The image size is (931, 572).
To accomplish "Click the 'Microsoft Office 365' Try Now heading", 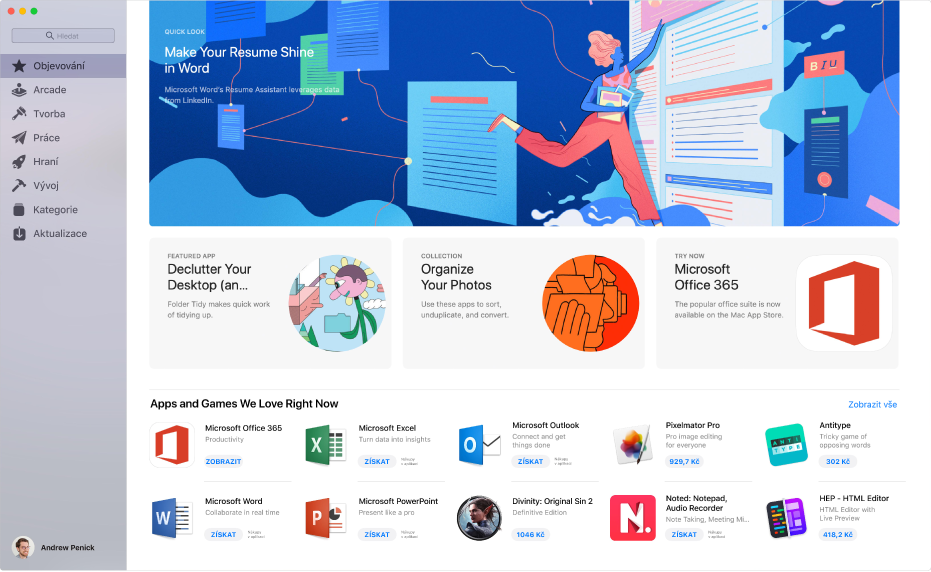I will (x=706, y=277).
